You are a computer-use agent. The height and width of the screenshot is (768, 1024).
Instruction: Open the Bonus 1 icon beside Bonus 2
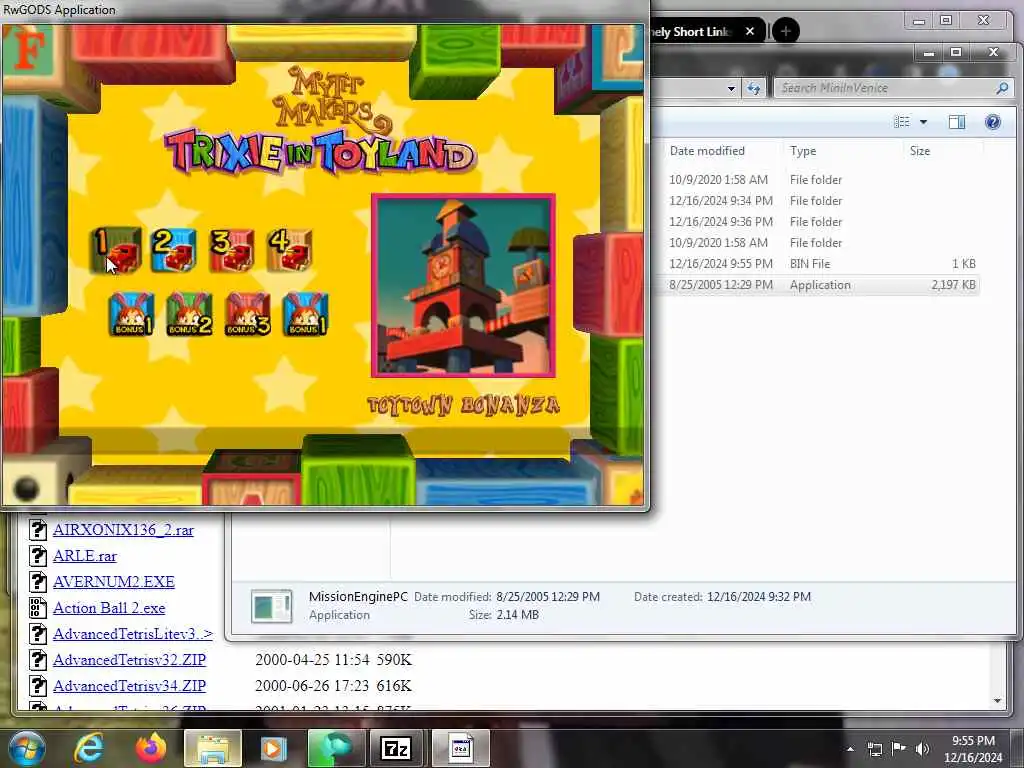(x=131, y=314)
